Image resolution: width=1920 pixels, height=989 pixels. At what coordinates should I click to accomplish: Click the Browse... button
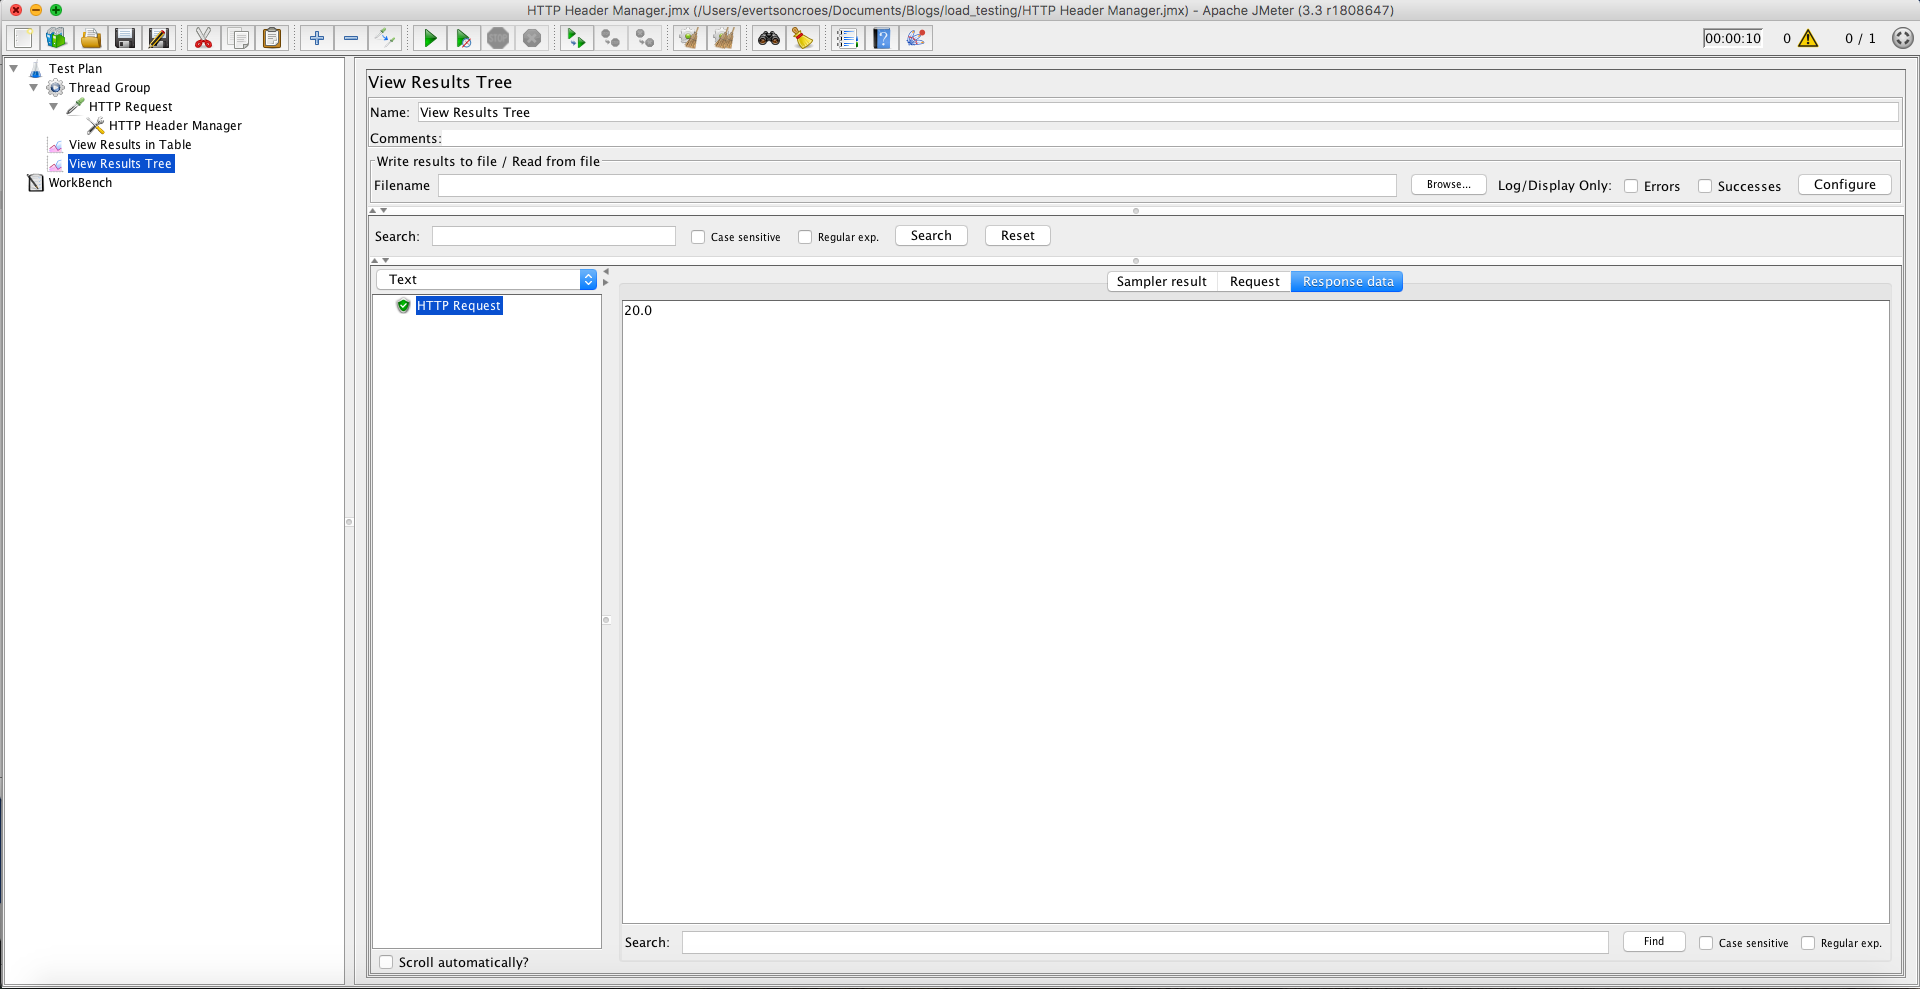[x=1449, y=185]
